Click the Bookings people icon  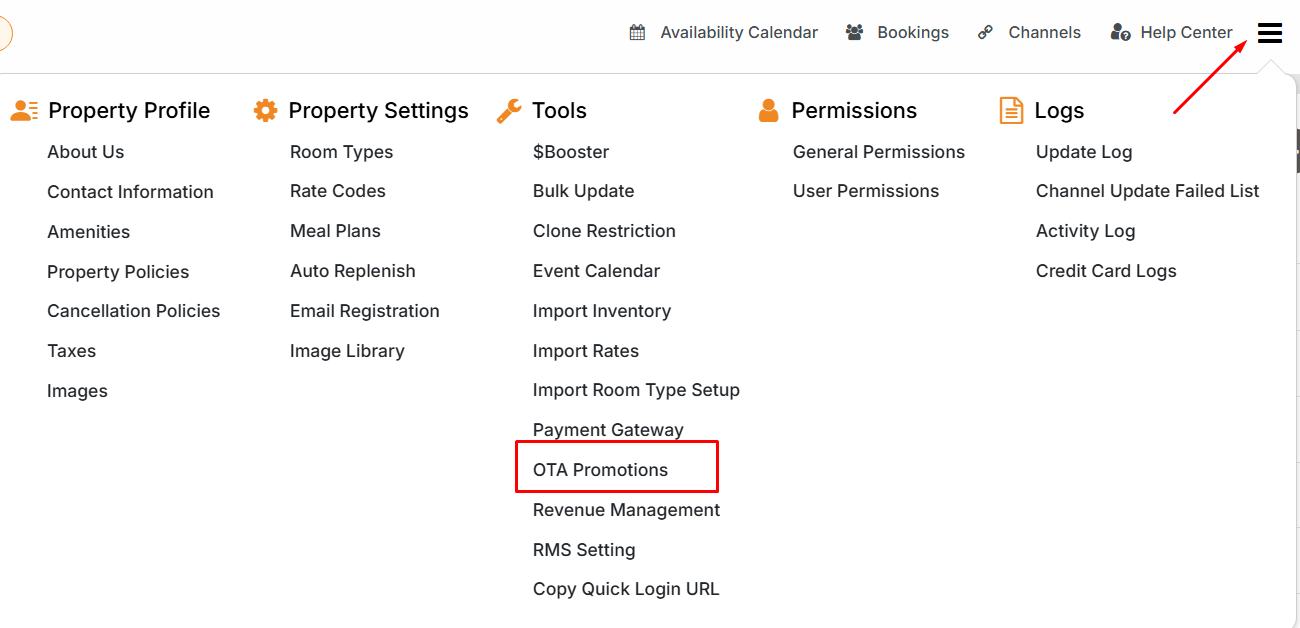(854, 33)
